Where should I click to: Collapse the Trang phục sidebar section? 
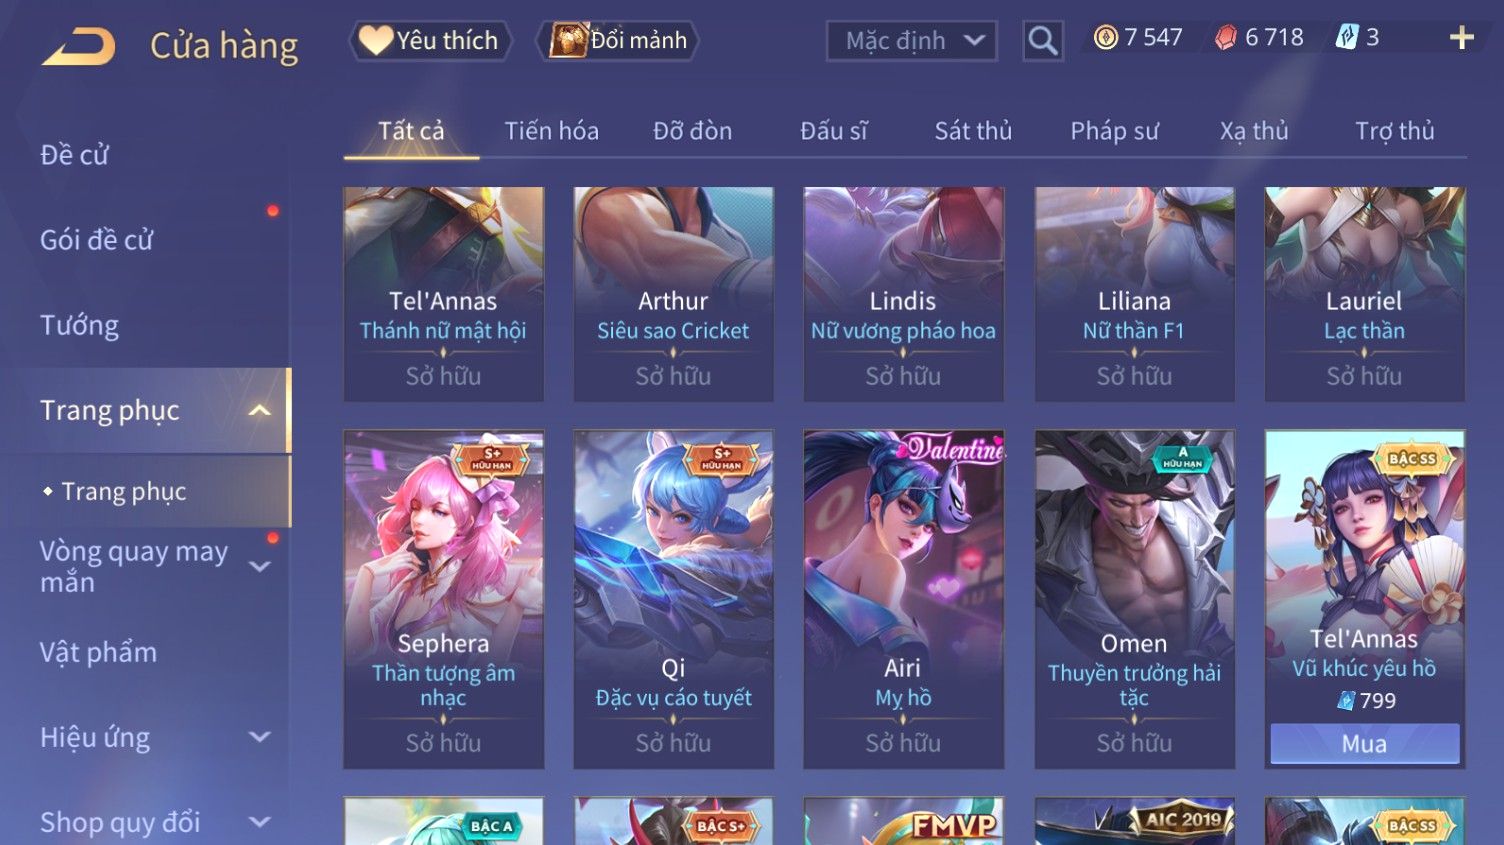[x=259, y=410]
